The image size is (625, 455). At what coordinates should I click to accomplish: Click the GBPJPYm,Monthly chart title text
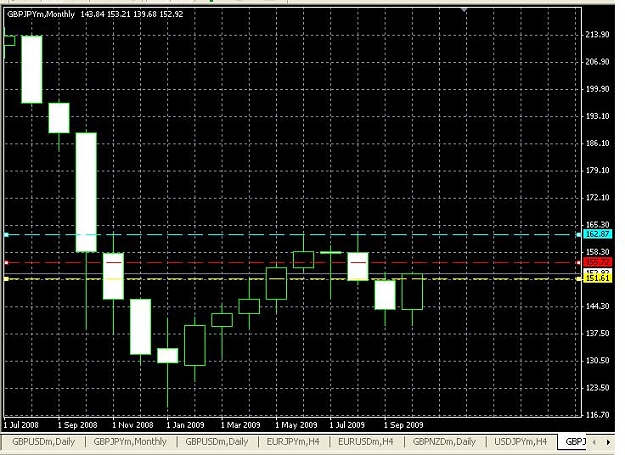pyautogui.click(x=41, y=14)
